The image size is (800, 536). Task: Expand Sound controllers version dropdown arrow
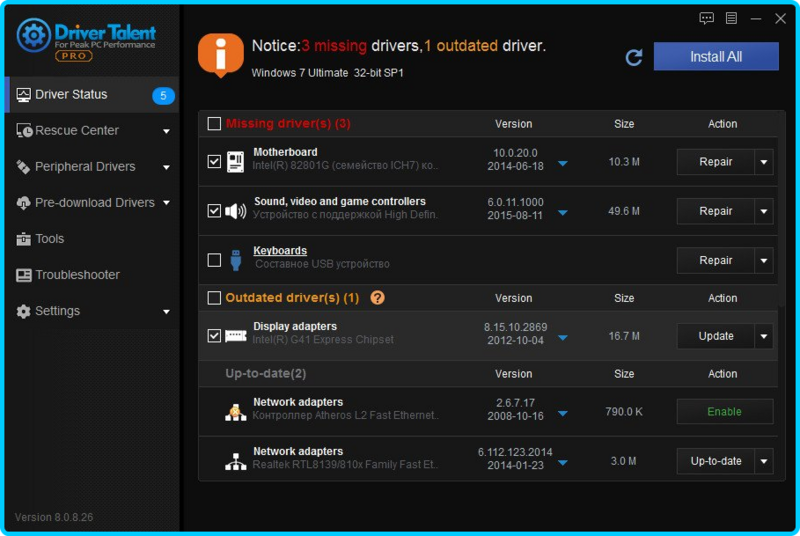point(563,213)
